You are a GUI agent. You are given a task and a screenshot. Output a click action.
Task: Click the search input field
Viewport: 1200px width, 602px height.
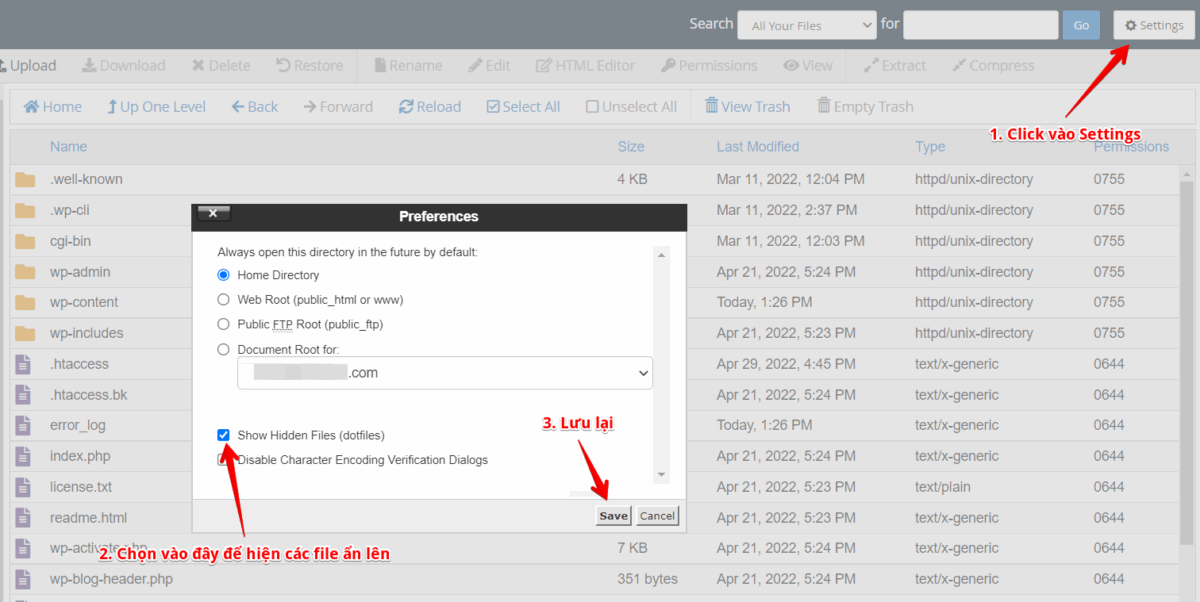pos(980,24)
